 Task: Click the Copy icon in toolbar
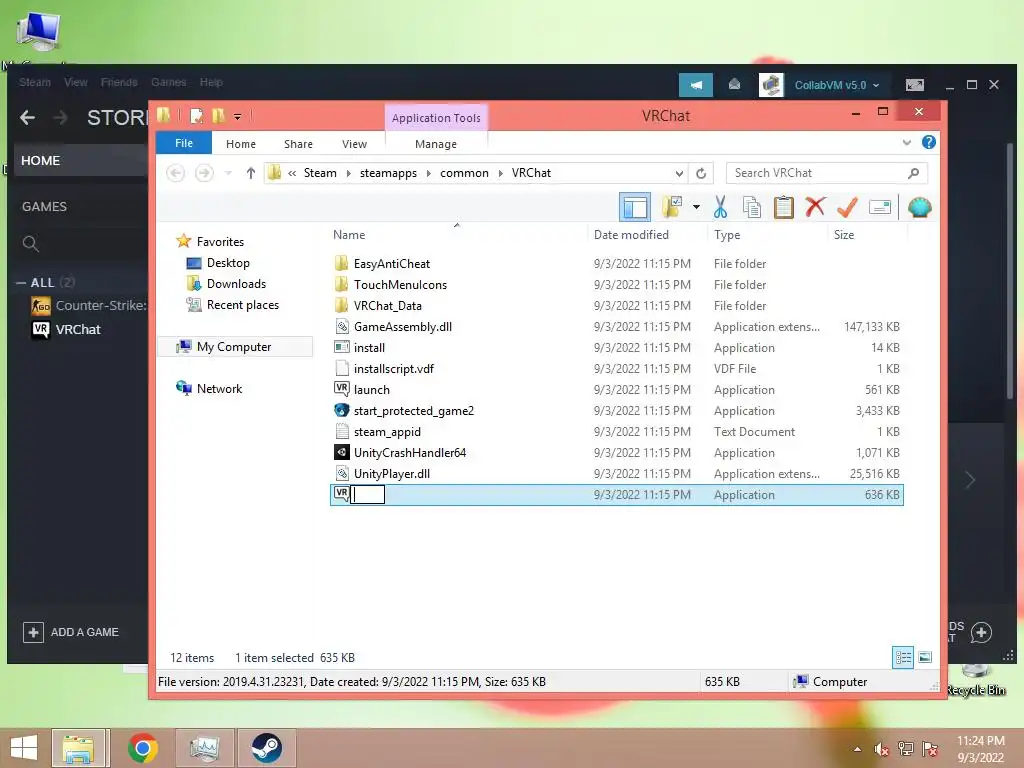pos(752,207)
